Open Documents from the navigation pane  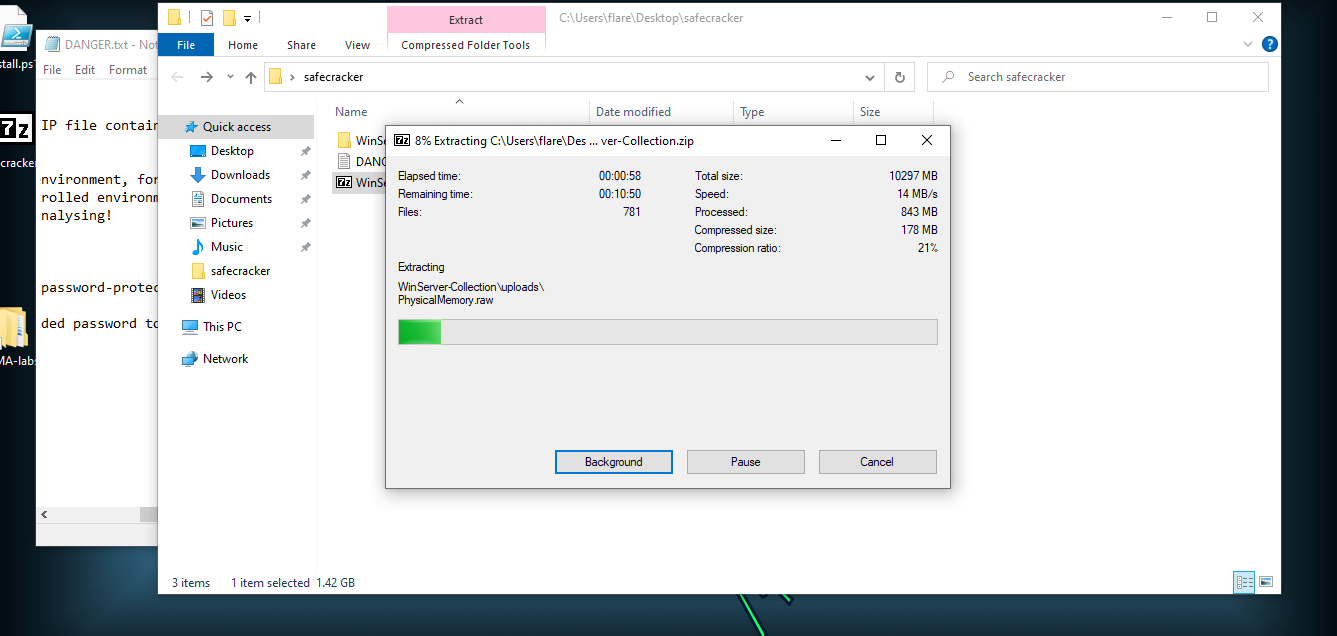point(241,199)
